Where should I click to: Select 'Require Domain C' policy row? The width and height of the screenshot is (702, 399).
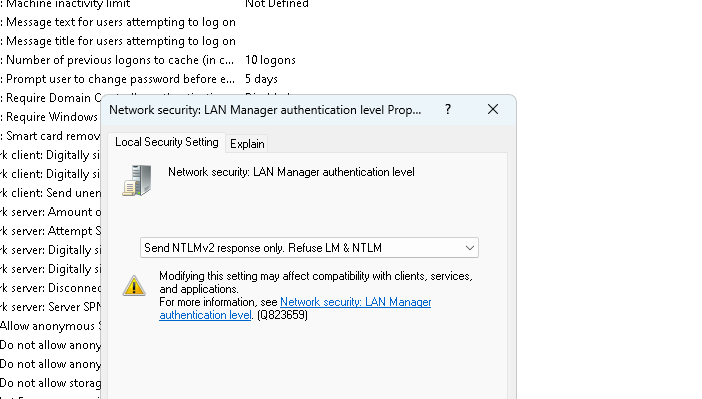coord(51,98)
